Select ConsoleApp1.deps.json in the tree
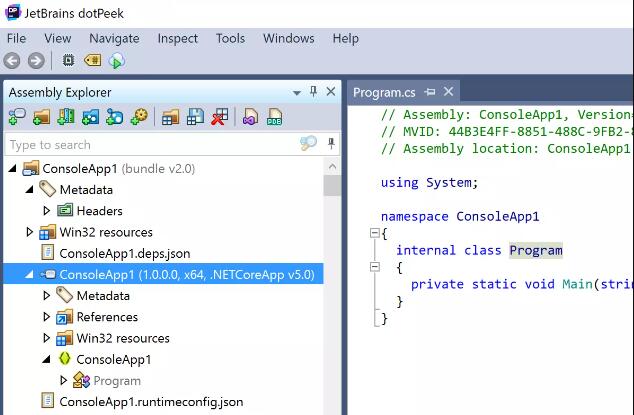This screenshot has height=415, width=634. pyautogui.click(x=124, y=253)
